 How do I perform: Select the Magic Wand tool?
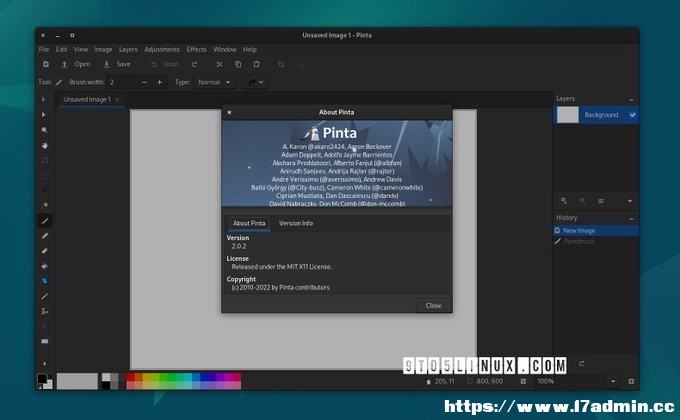click(x=44, y=206)
